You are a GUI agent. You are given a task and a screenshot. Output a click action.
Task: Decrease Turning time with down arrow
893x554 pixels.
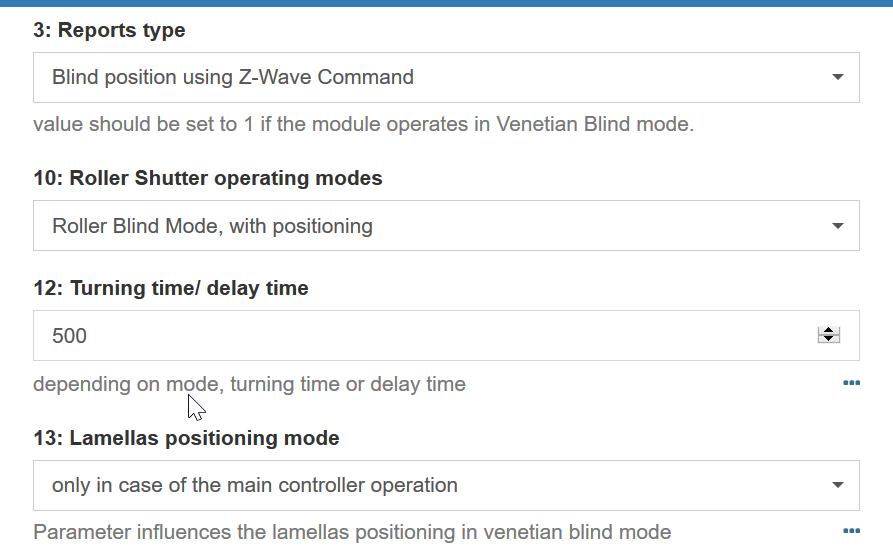[828, 340]
